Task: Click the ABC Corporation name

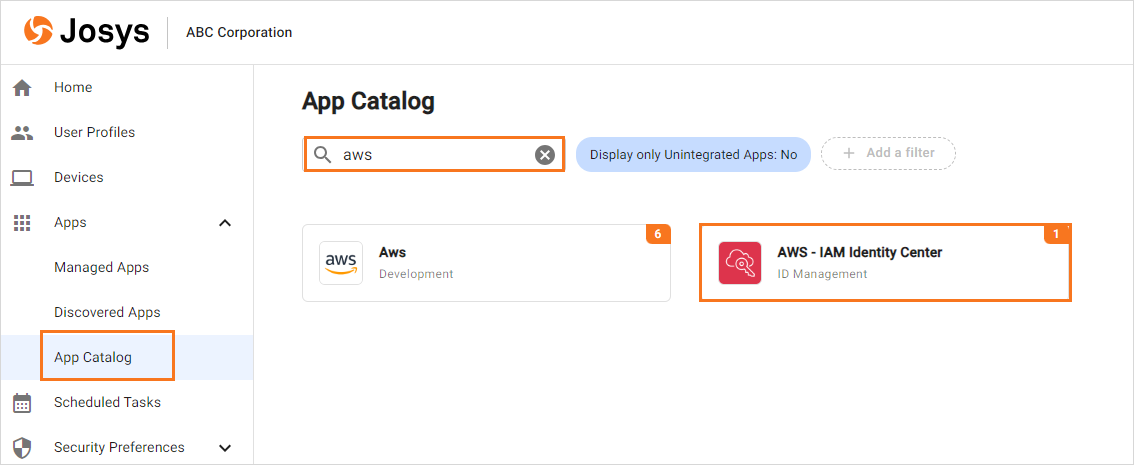Action: click(x=239, y=33)
